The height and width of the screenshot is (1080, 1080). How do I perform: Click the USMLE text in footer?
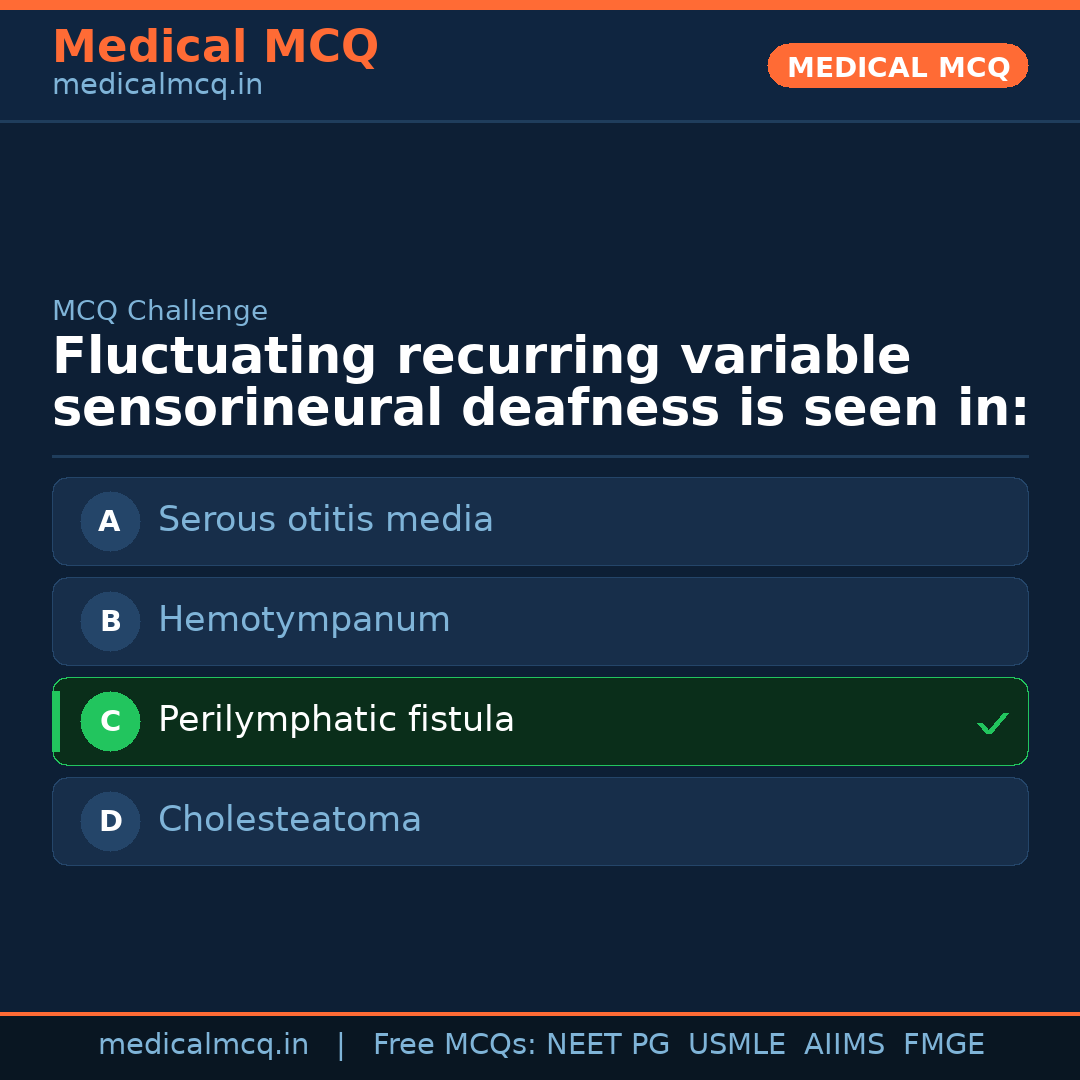[x=736, y=1045]
